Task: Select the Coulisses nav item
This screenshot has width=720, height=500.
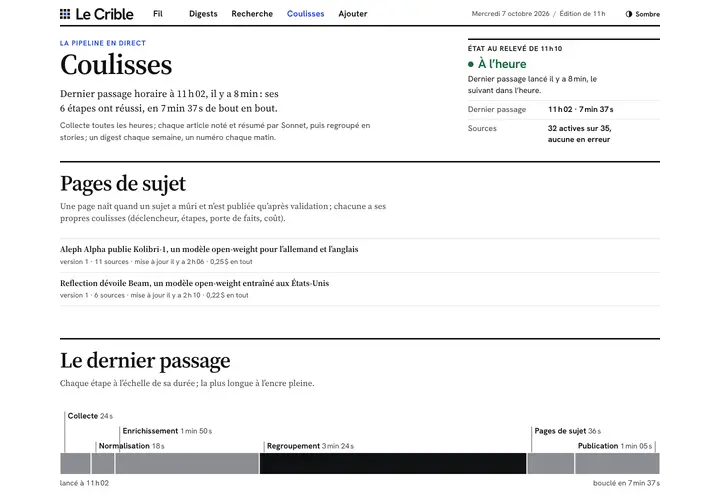Action: [x=305, y=14]
